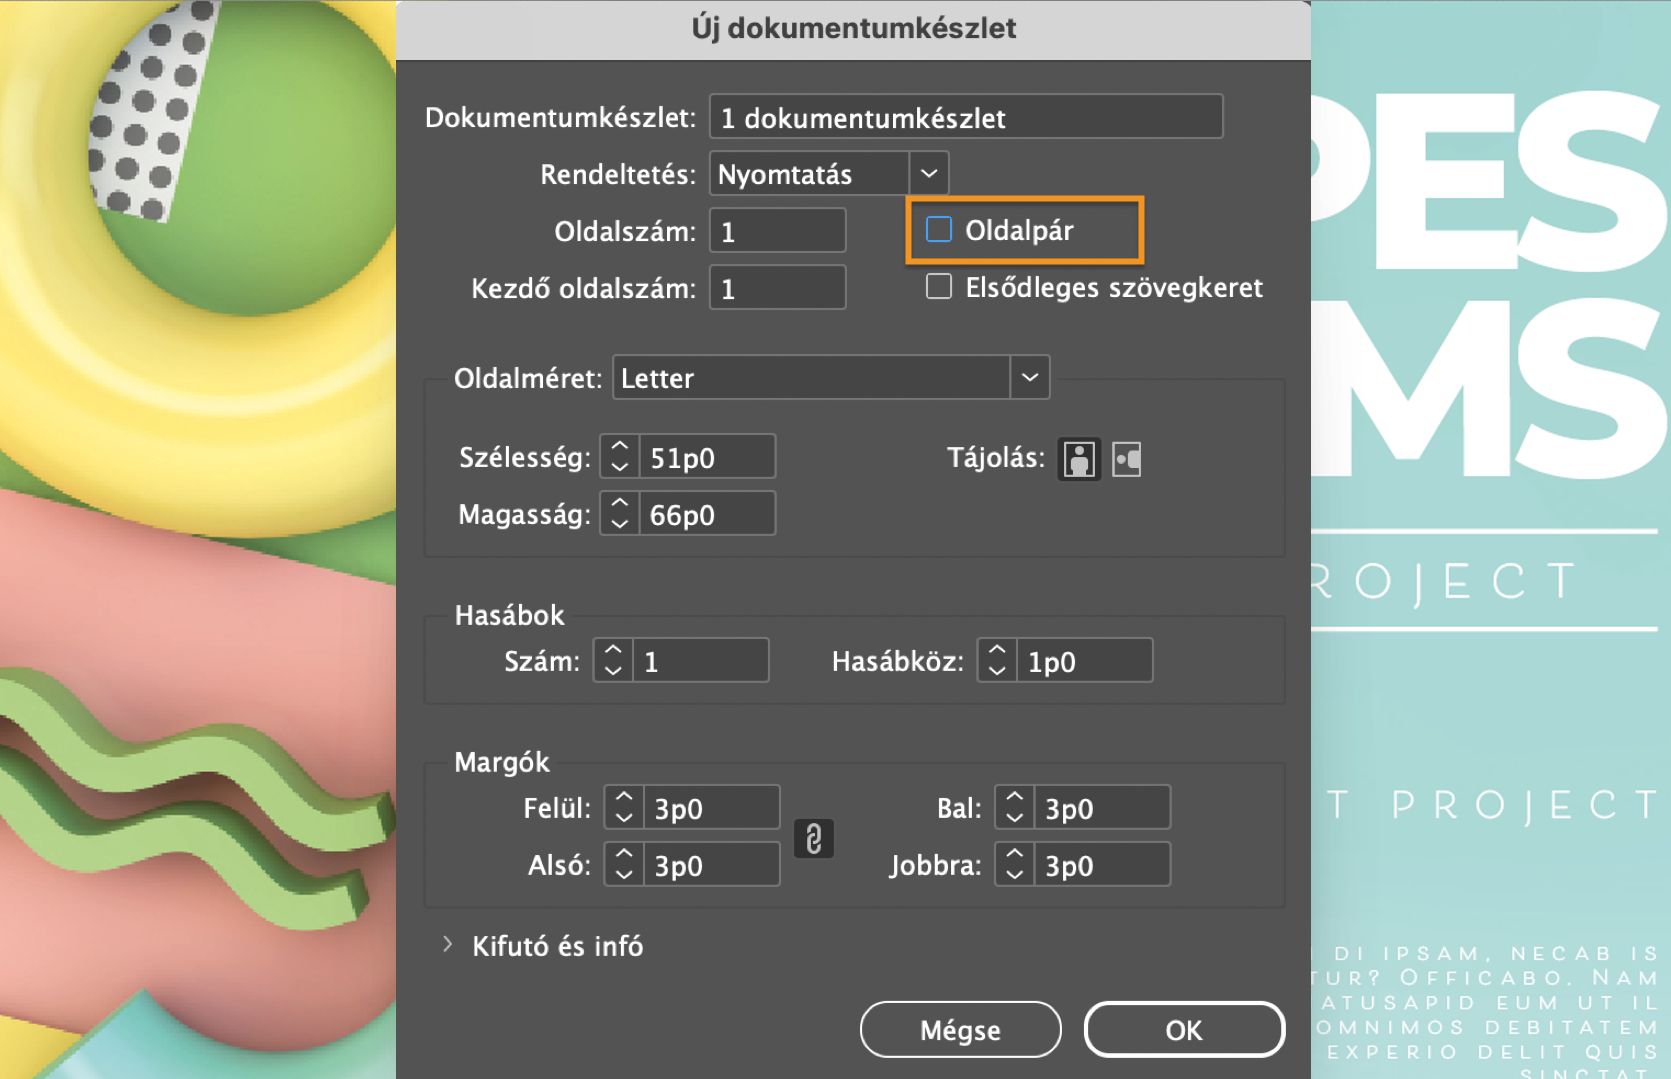Click the Bal margin value field
The width and height of the screenshot is (1671, 1079).
(1102, 808)
